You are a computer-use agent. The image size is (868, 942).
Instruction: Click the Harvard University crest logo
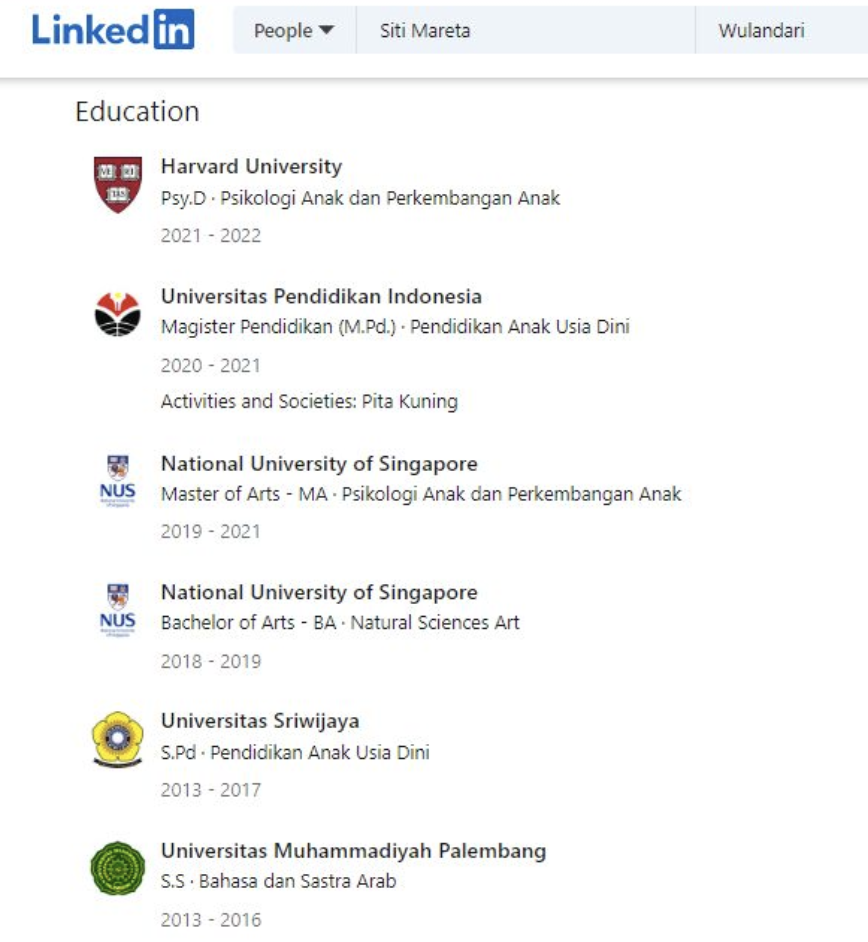pyautogui.click(x=118, y=184)
